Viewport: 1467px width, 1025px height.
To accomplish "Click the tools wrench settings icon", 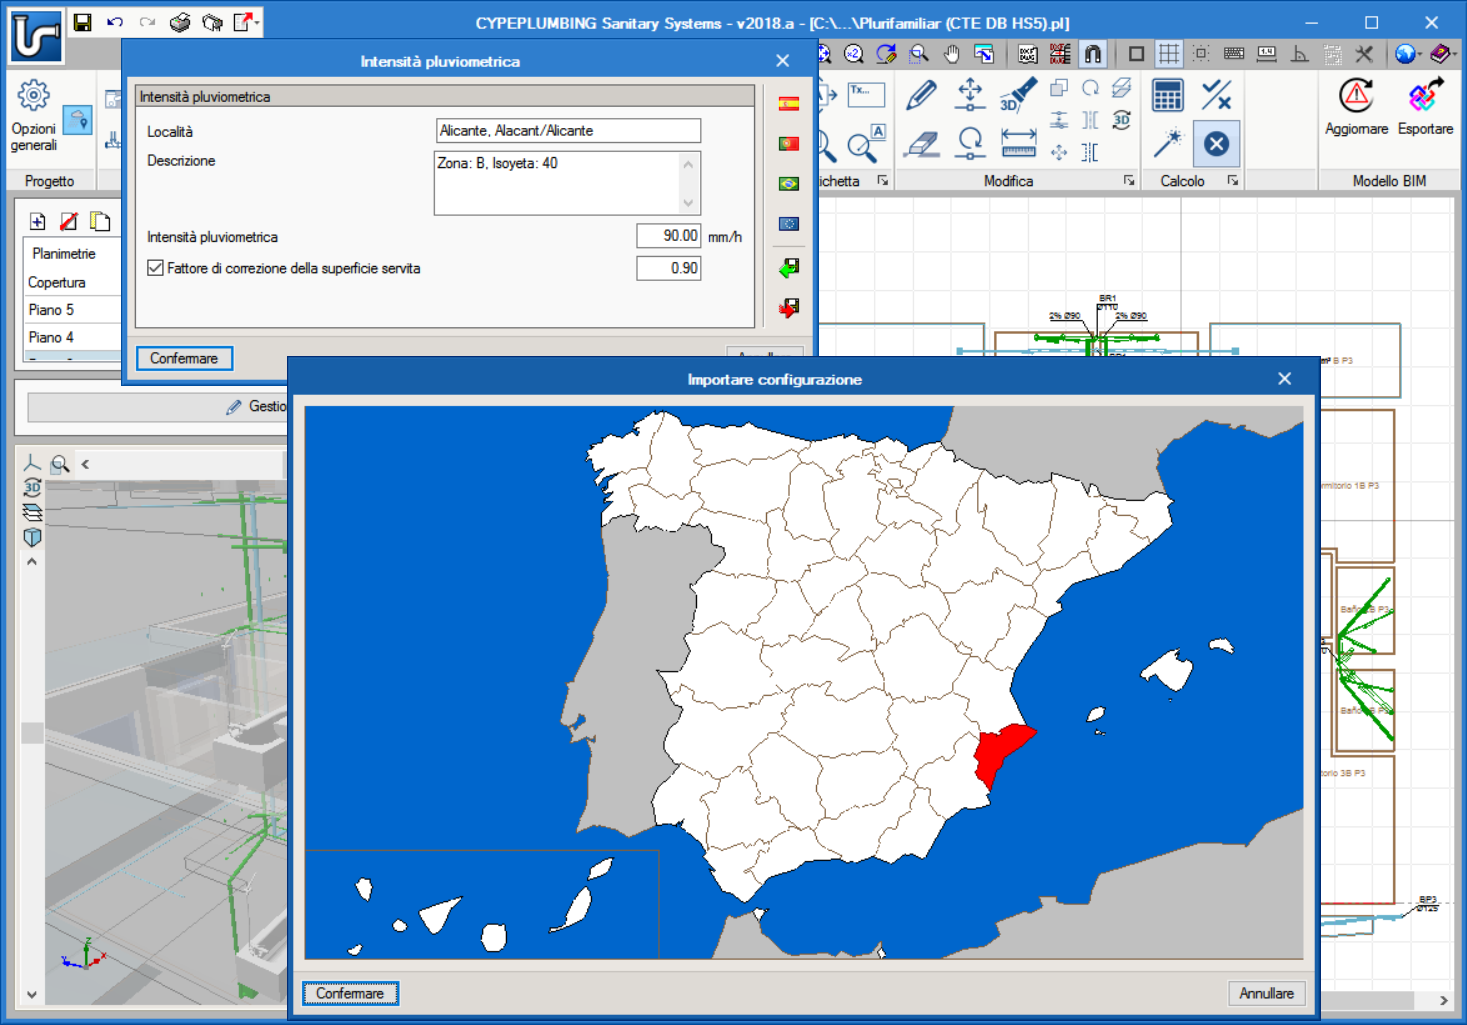I will (1364, 54).
